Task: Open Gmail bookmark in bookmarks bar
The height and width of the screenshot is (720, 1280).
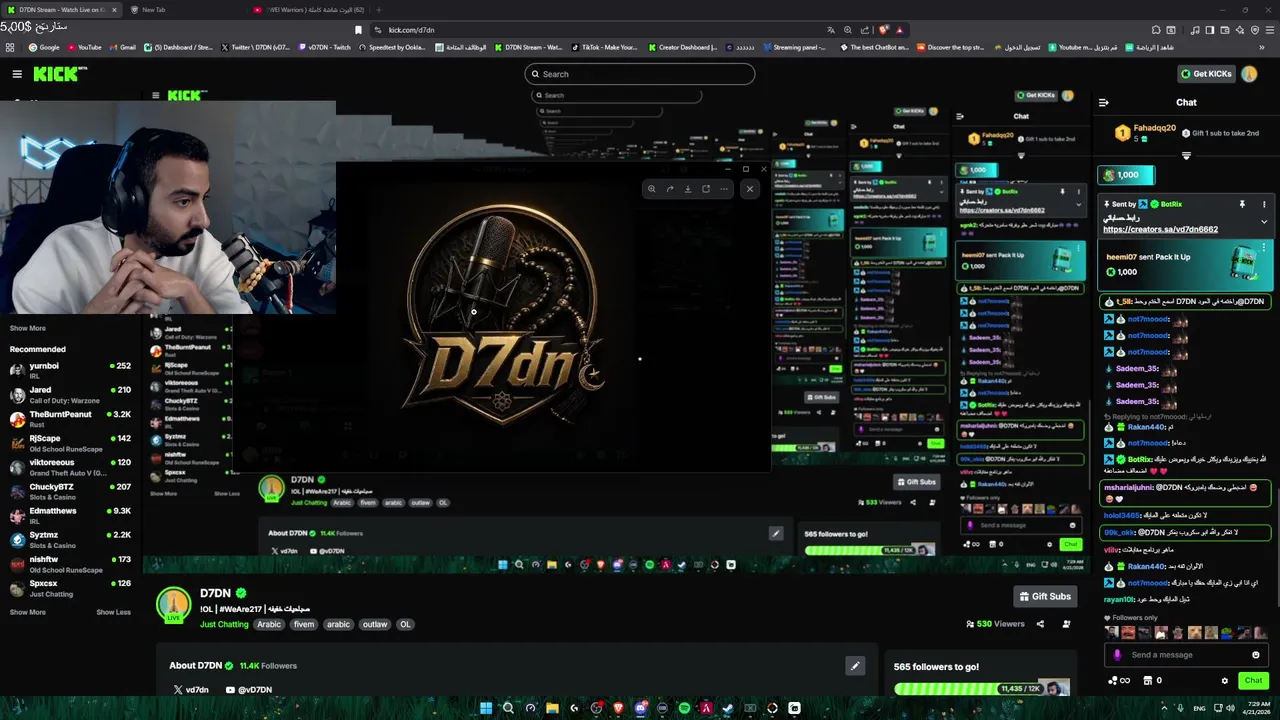Action: [x=122, y=47]
